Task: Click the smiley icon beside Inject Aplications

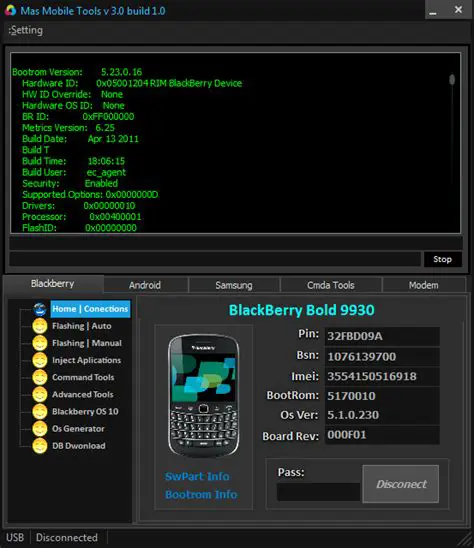Action: click(40, 360)
